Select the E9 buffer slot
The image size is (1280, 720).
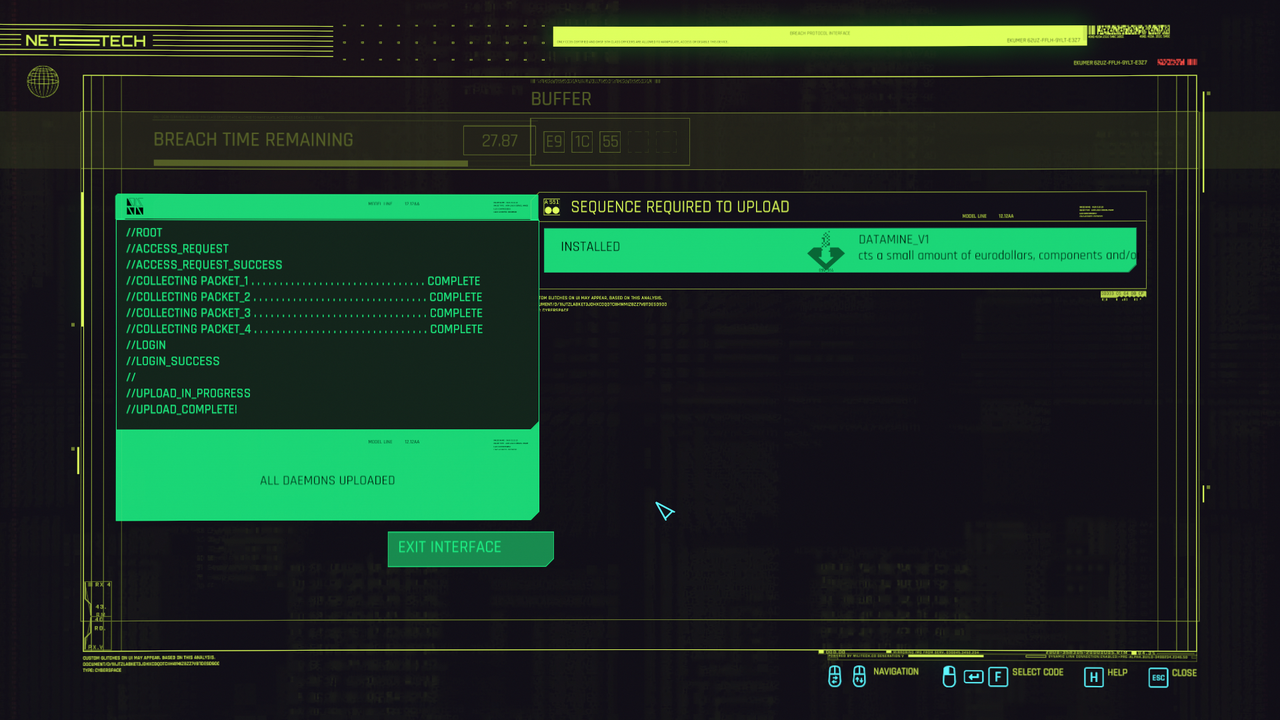(554, 142)
